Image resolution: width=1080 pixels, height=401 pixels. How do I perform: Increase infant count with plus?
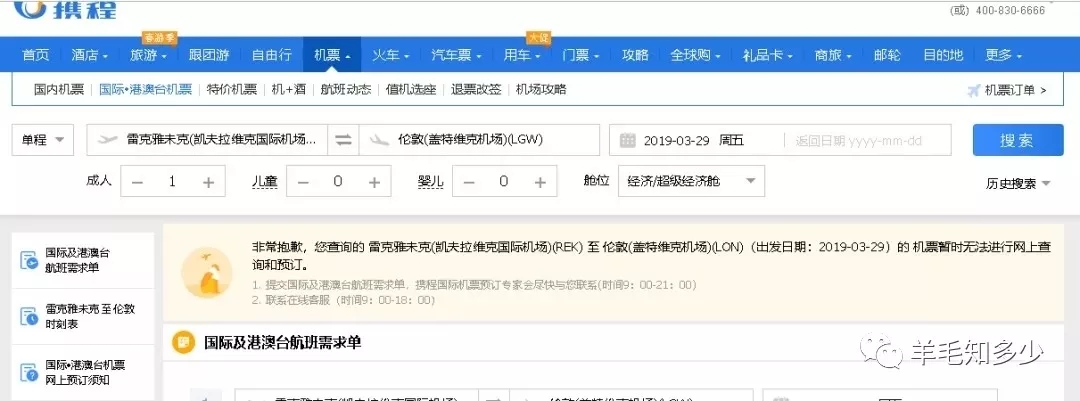pyautogui.click(x=540, y=182)
